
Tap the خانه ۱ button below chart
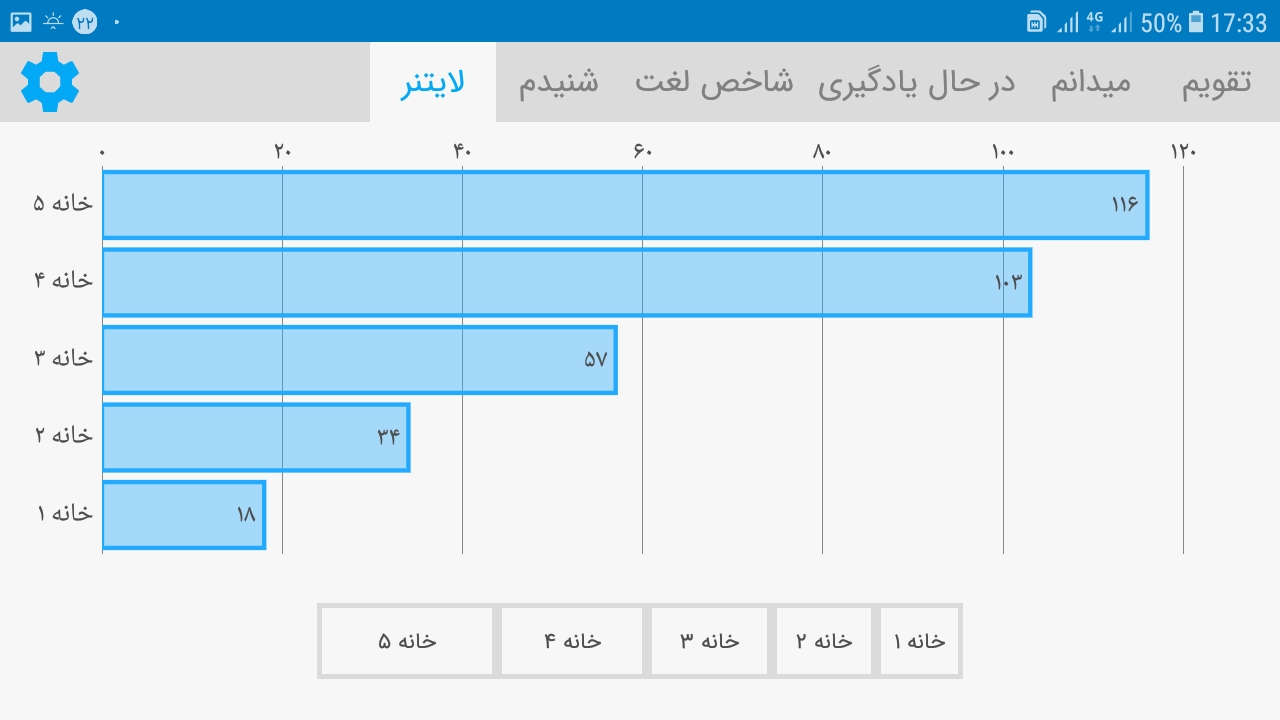tap(919, 641)
